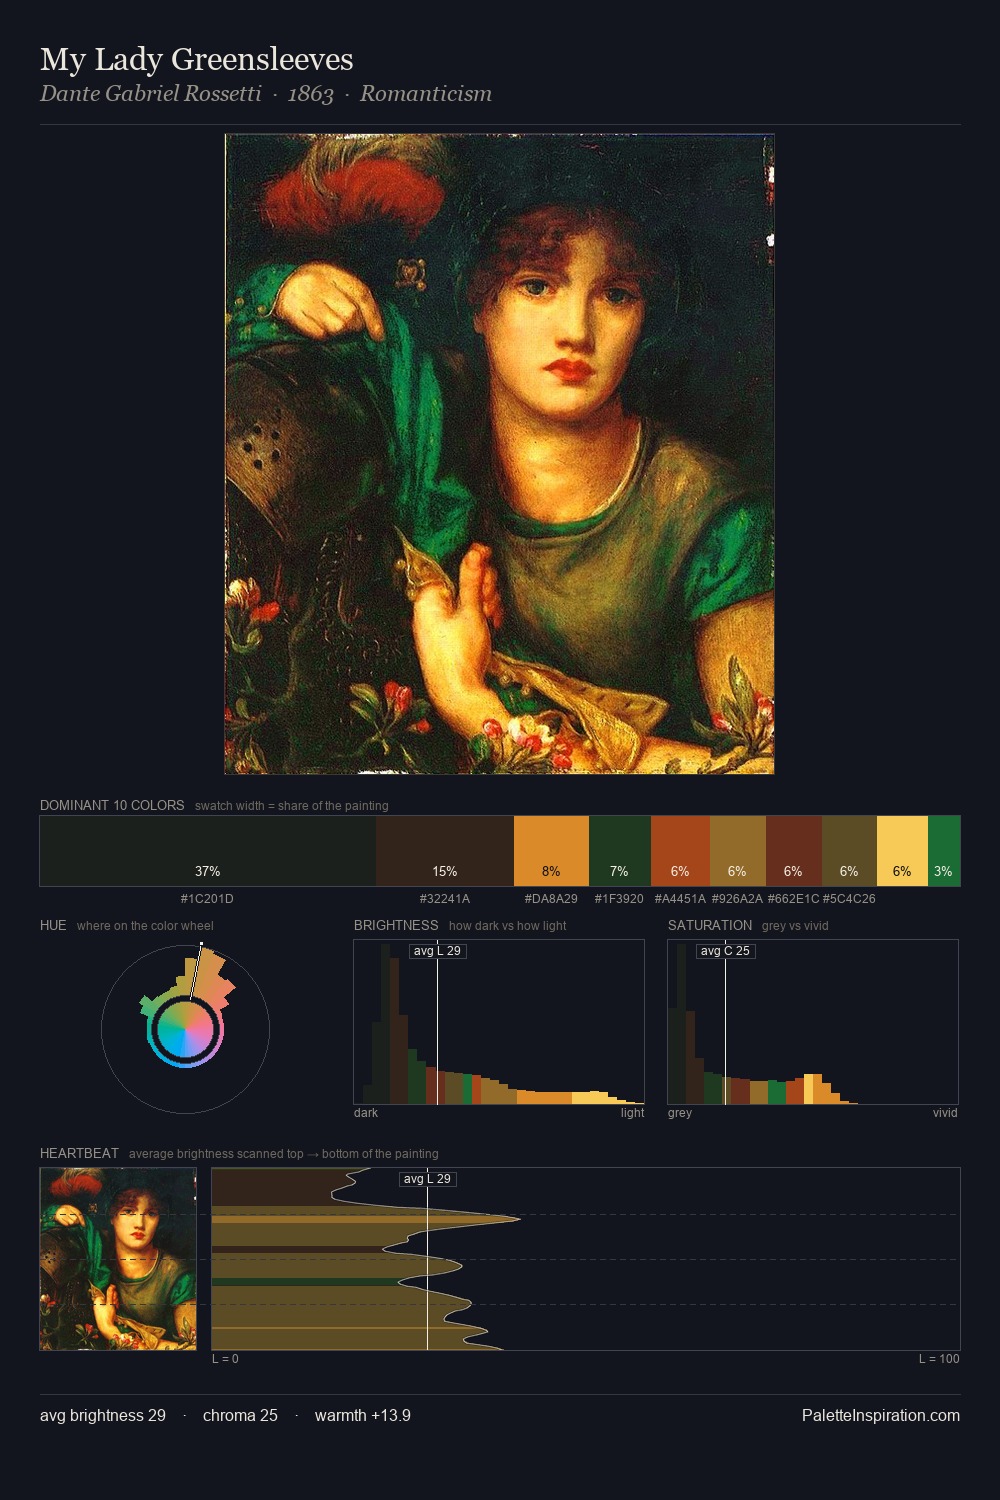Choose the olive swatch #5C4C26
Viewport: 1000px width, 1500px height.
[x=849, y=851]
